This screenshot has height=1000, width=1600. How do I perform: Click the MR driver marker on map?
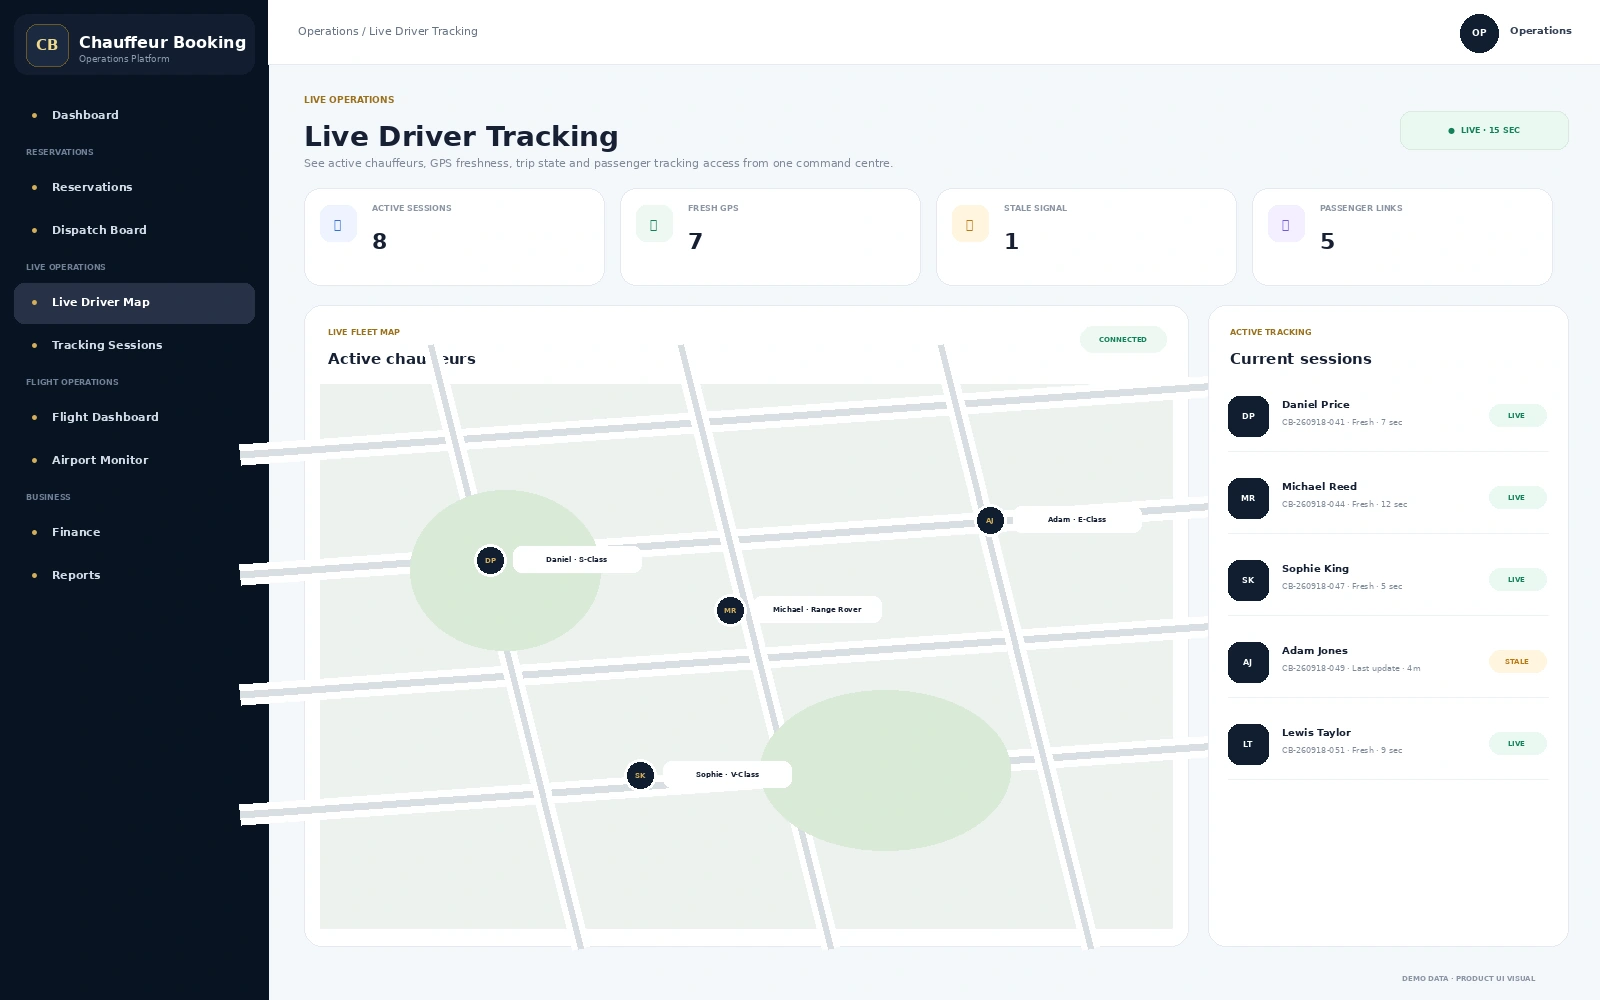pos(730,610)
